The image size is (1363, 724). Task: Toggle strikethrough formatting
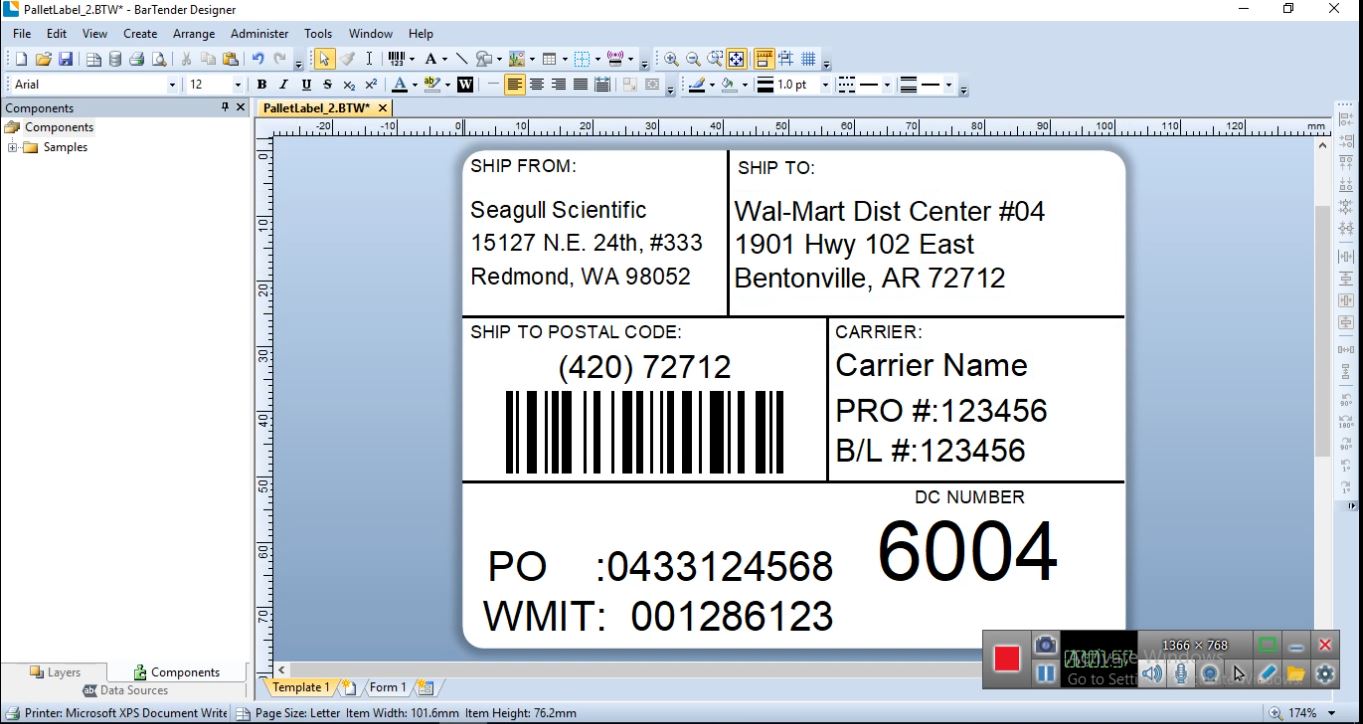(327, 85)
